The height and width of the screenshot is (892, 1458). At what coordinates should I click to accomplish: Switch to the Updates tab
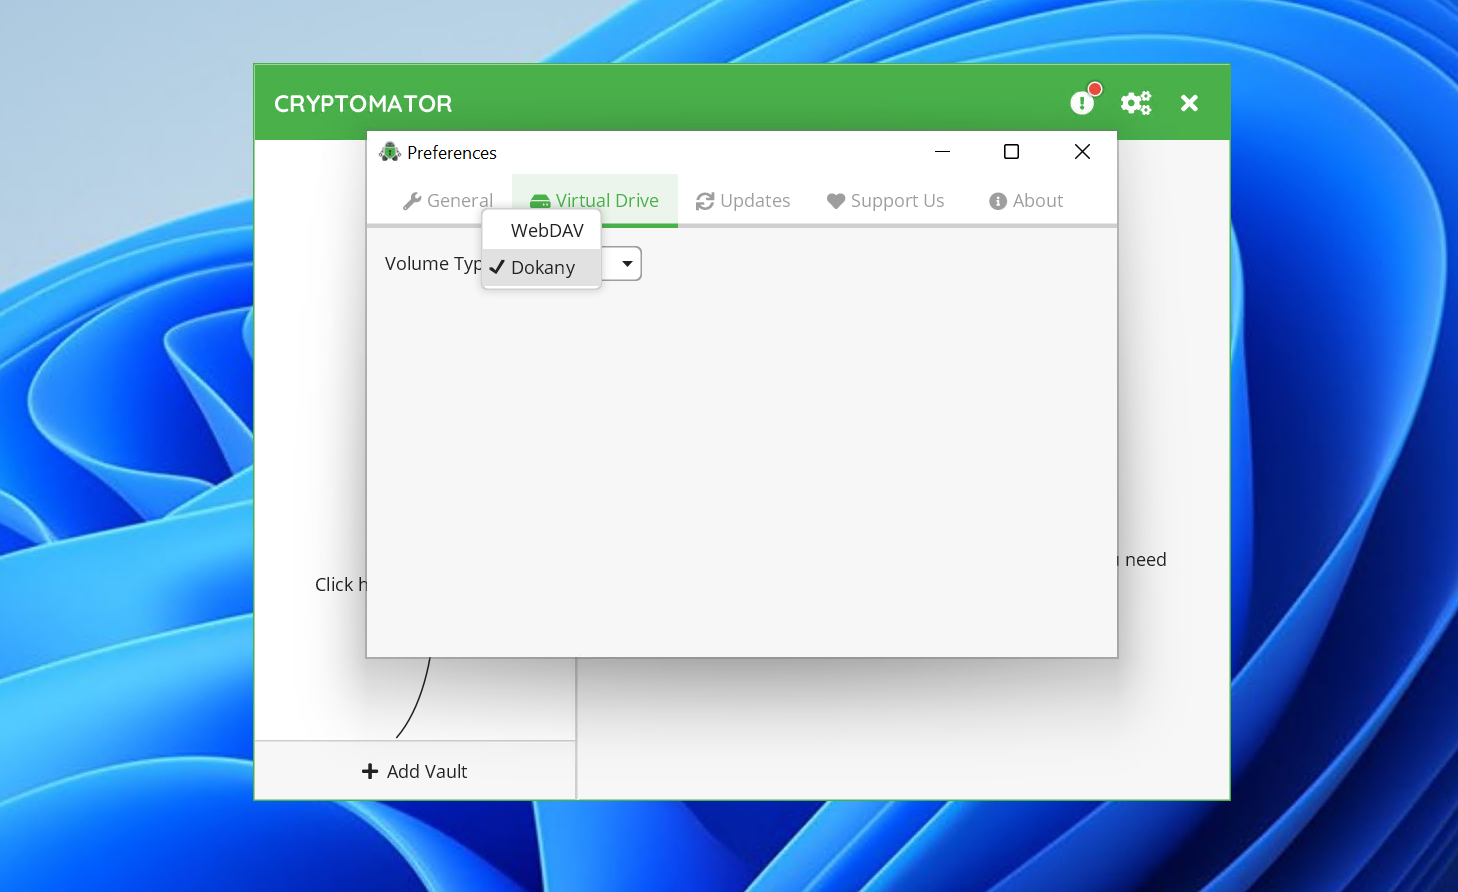(743, 200)
